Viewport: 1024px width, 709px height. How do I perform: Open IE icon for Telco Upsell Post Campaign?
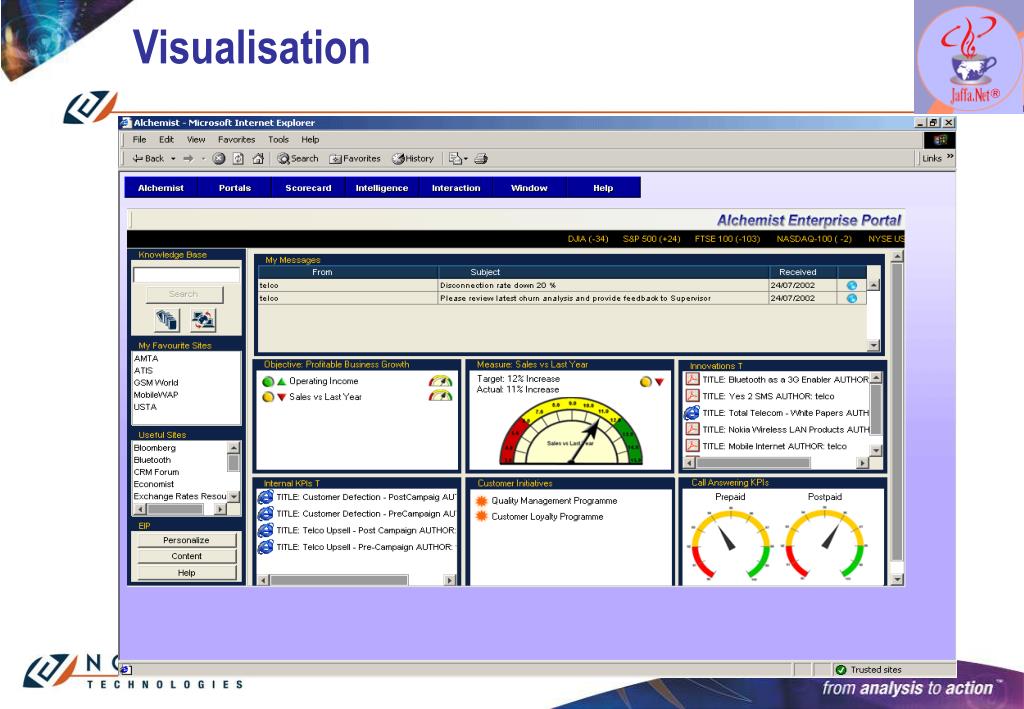265,530
